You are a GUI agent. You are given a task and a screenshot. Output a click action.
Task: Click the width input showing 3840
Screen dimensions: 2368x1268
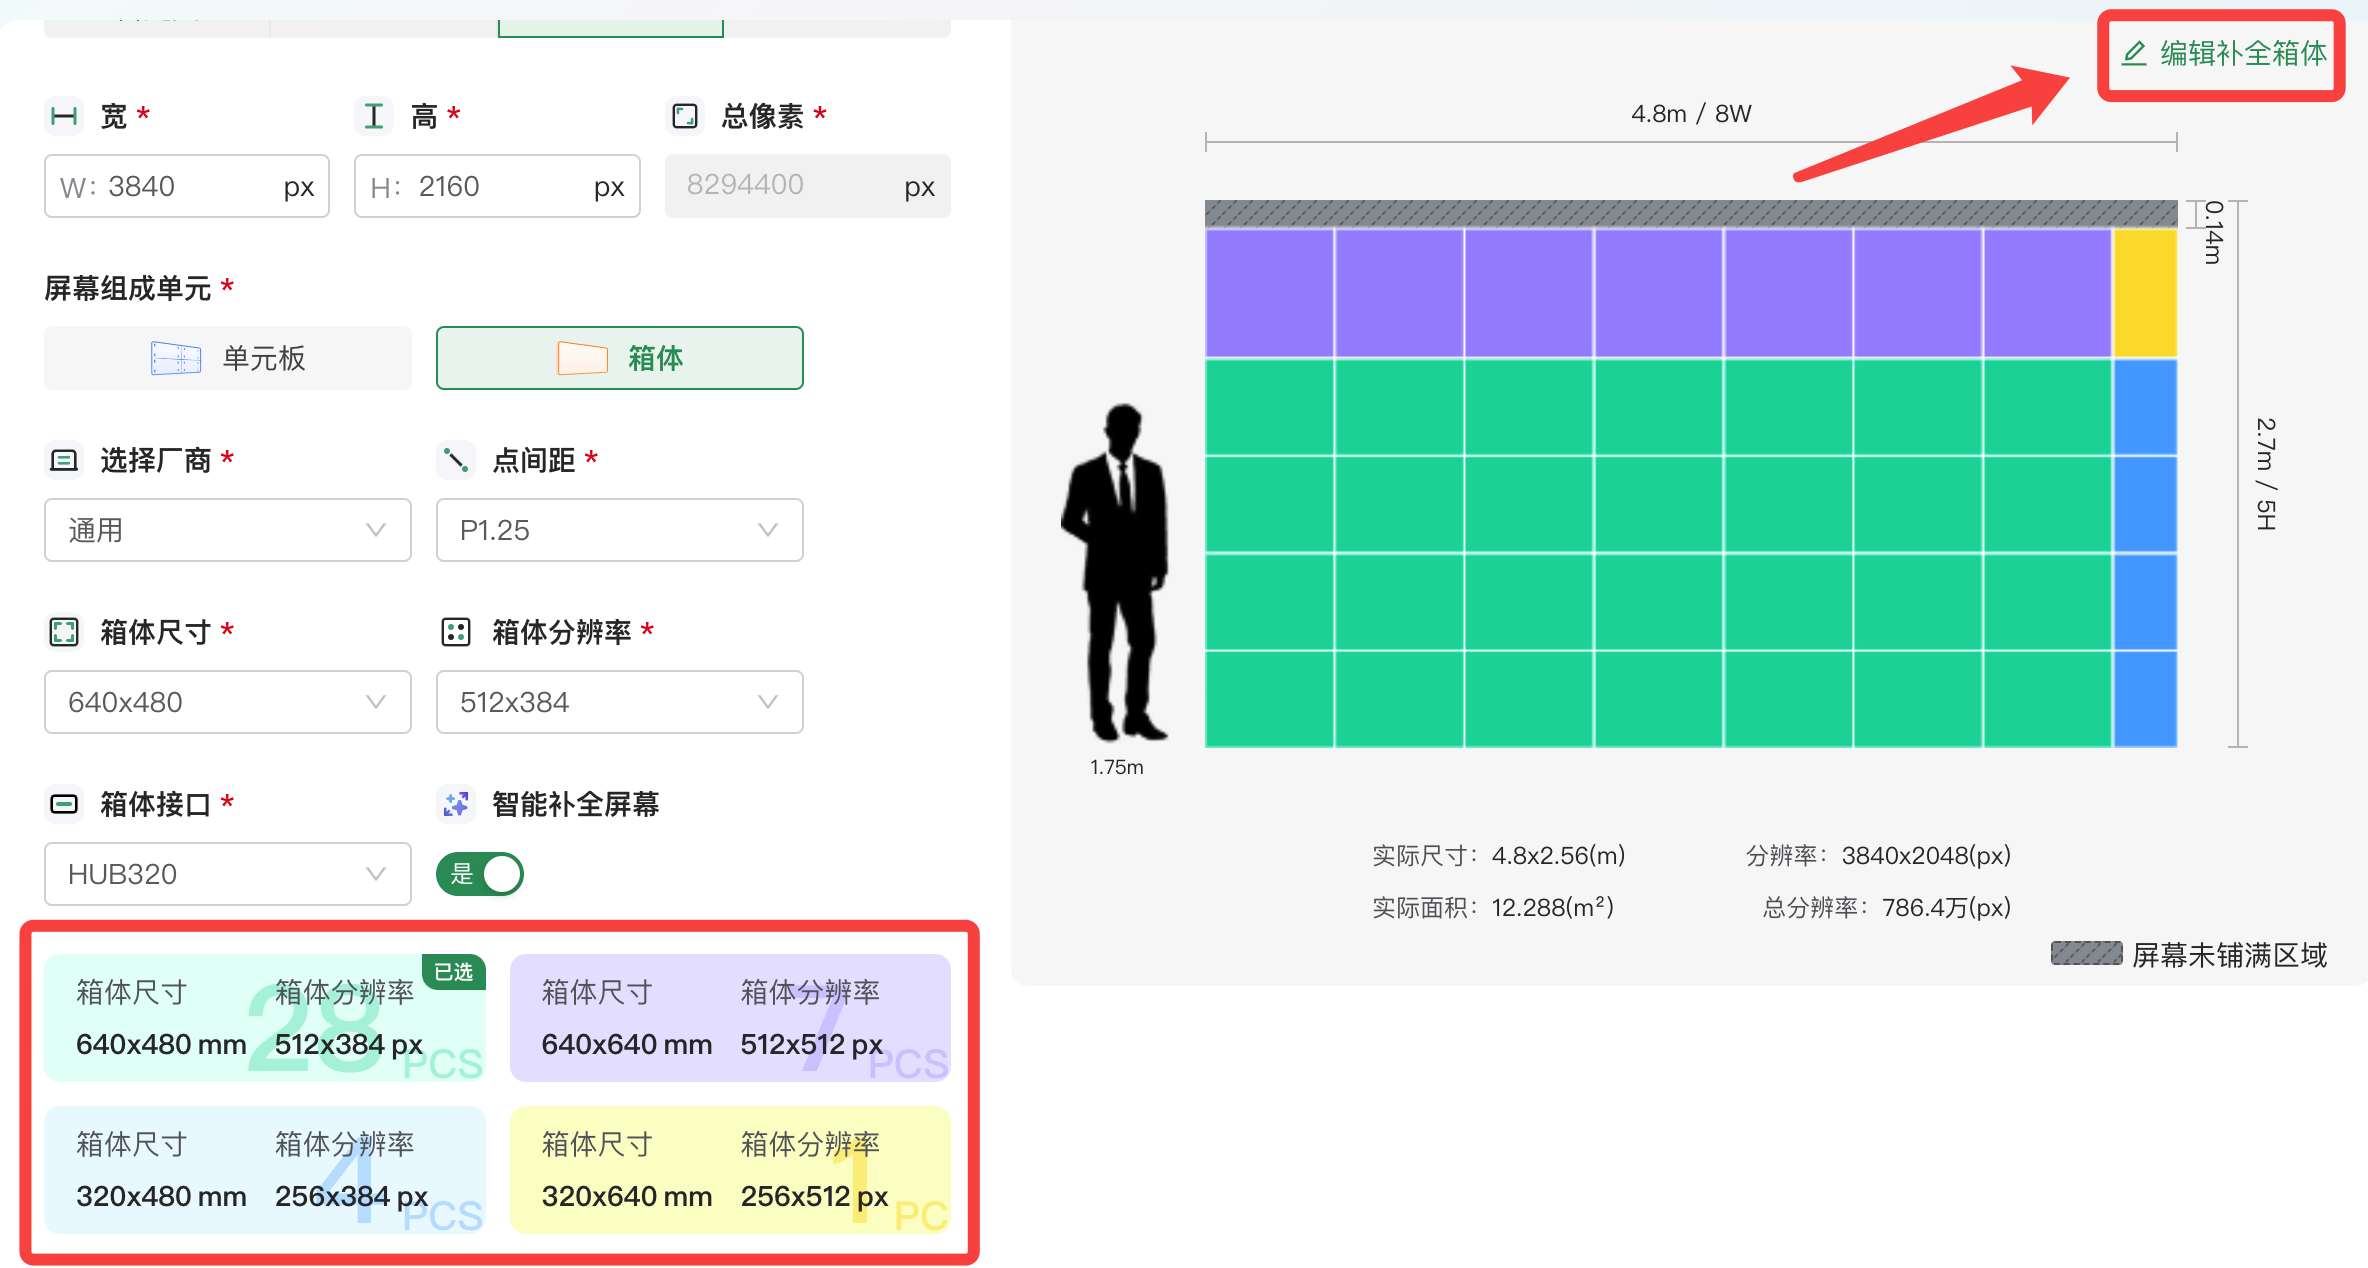point(186,187)
